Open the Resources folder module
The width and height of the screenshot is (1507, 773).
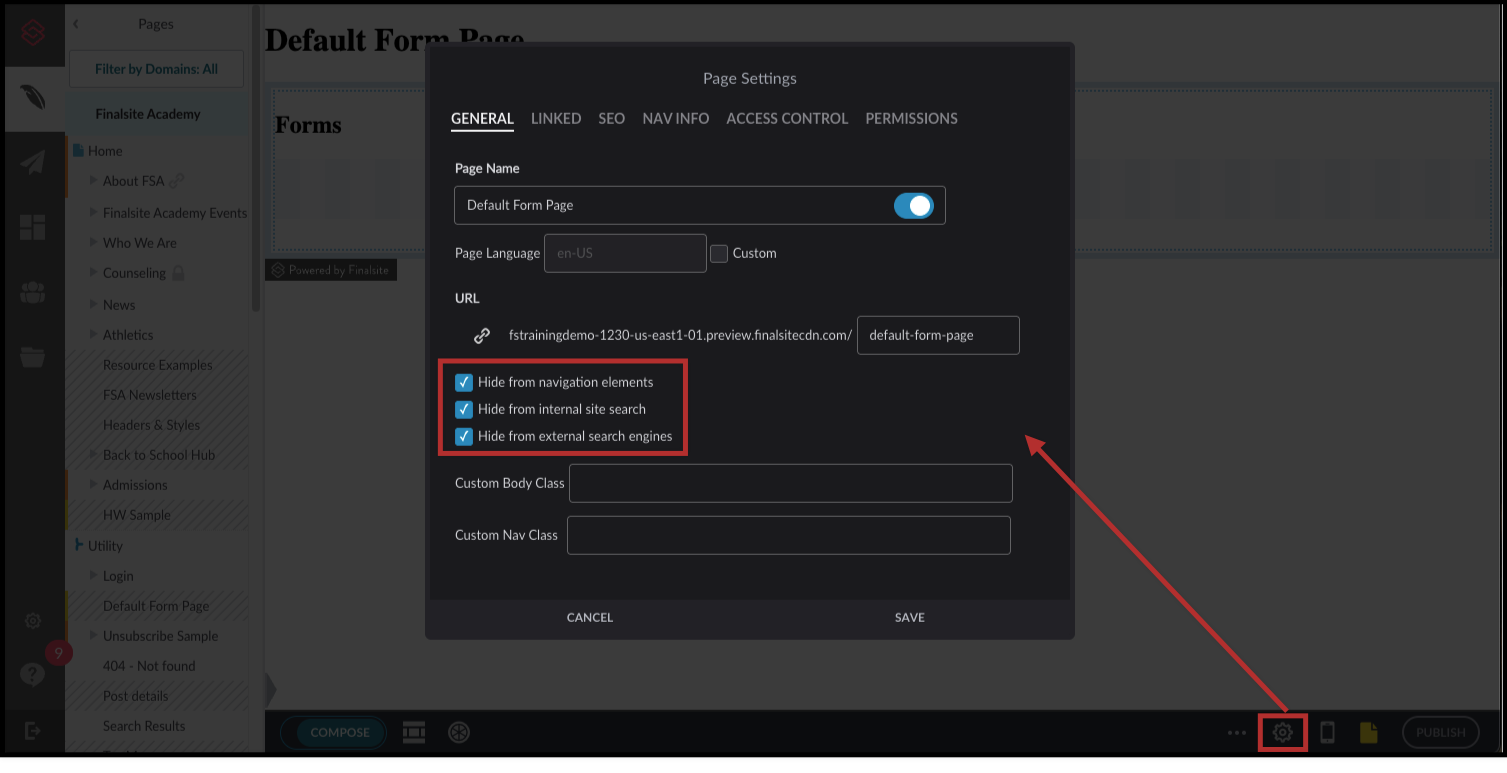point(33,357)
